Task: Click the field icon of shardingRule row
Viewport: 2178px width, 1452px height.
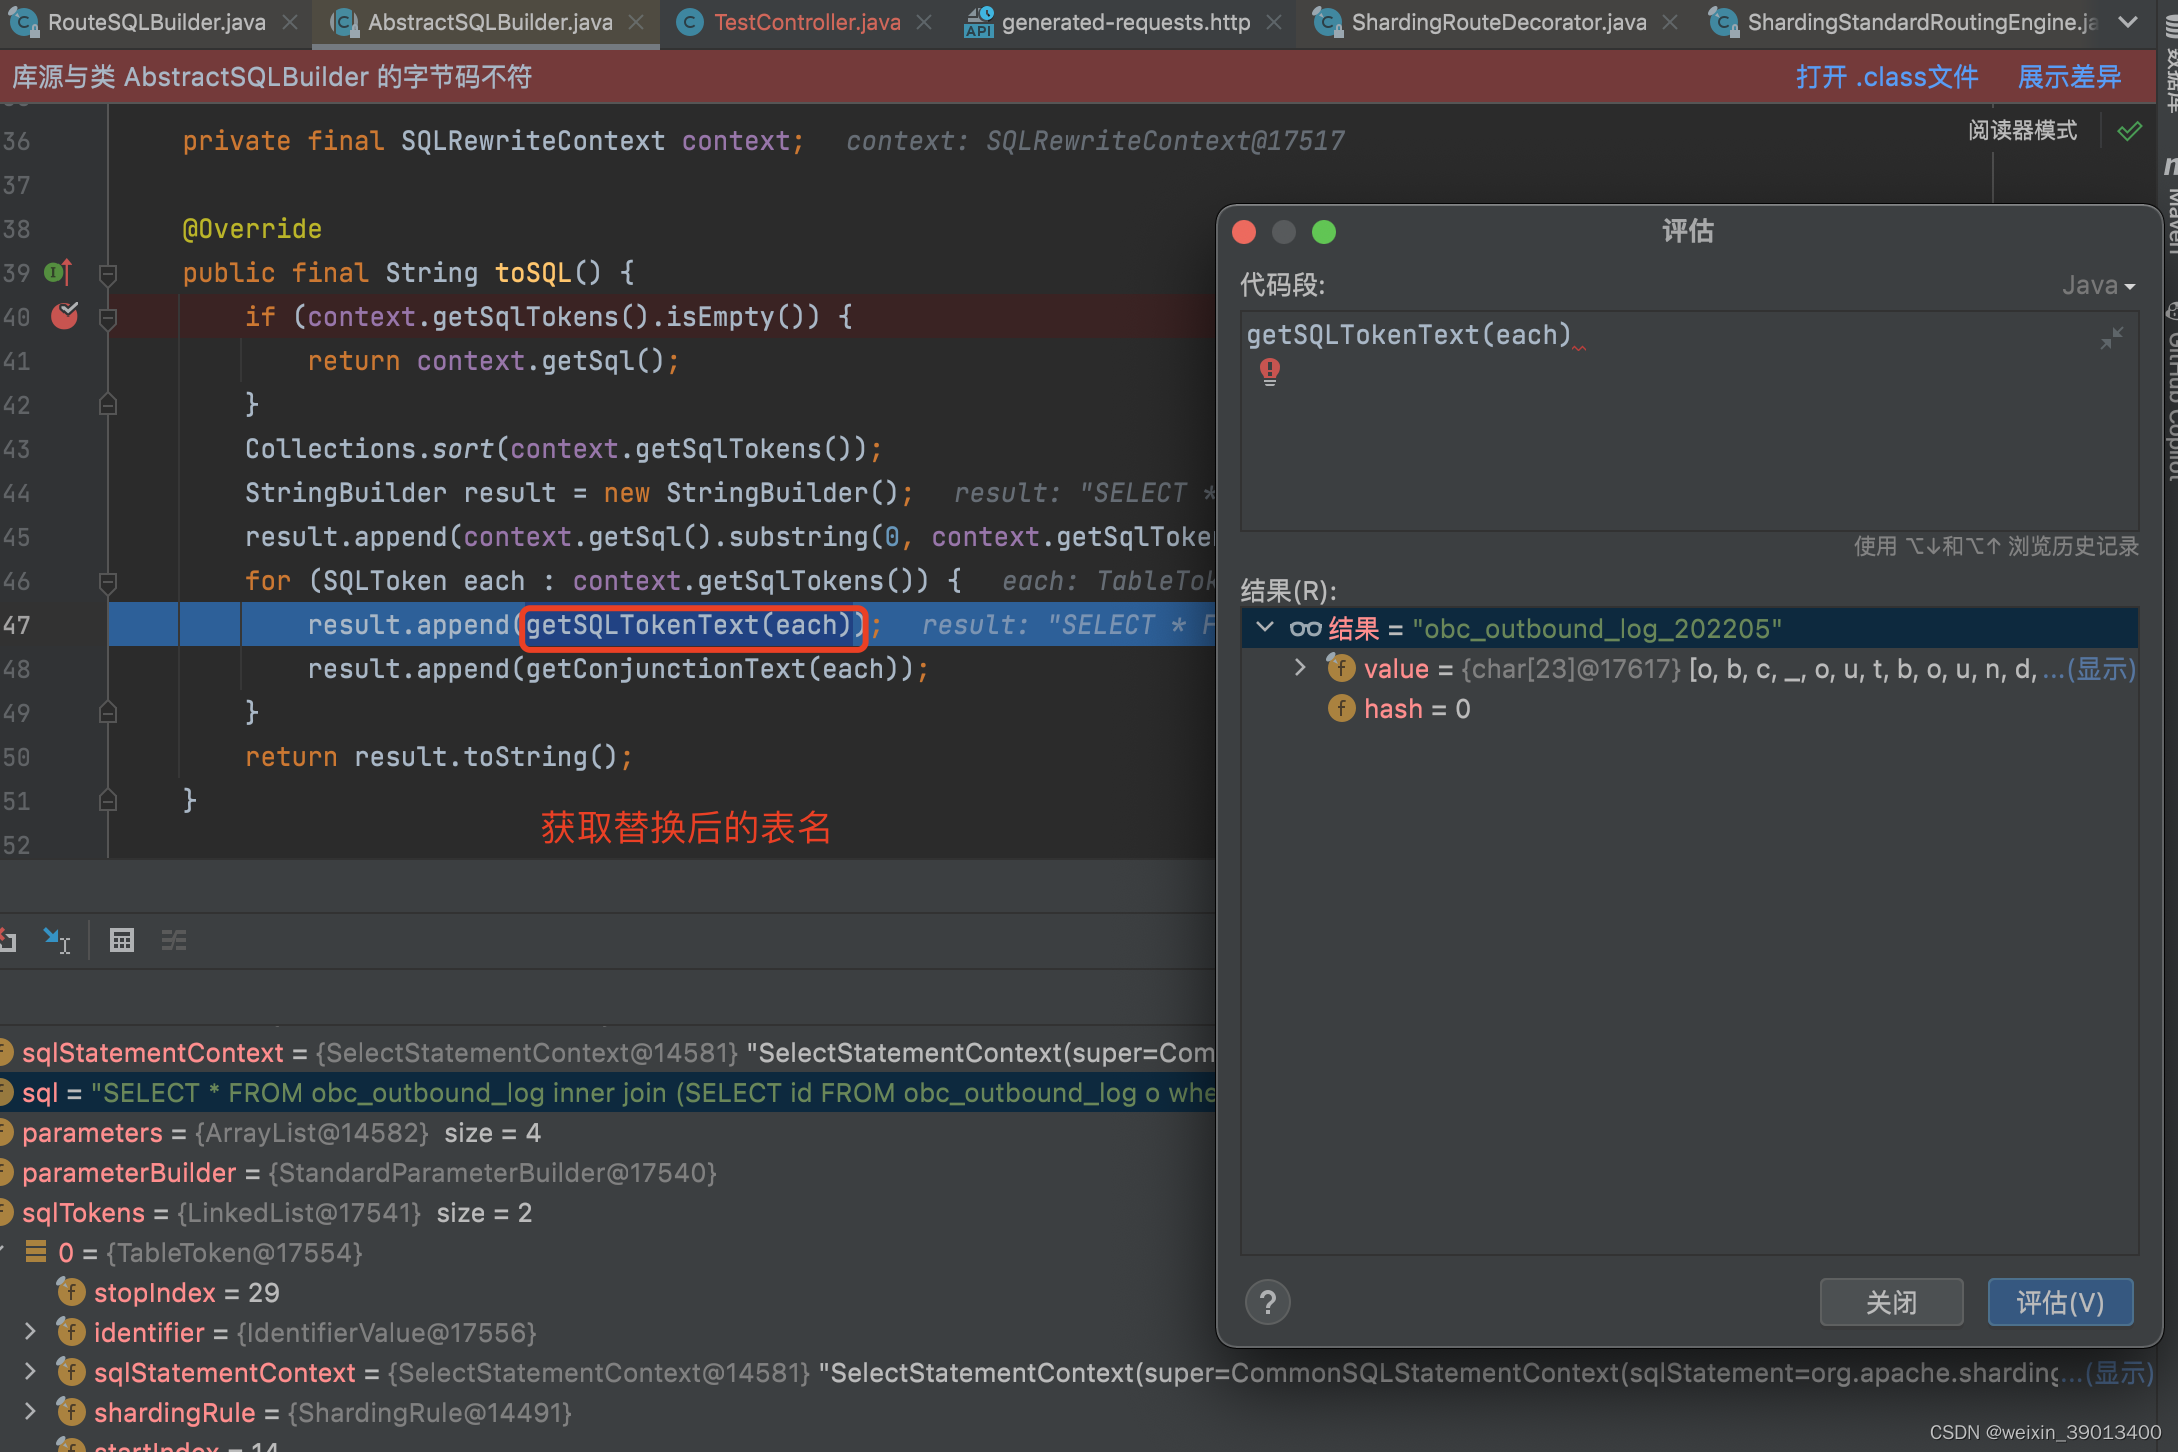Action: [x=71, y=1412]
